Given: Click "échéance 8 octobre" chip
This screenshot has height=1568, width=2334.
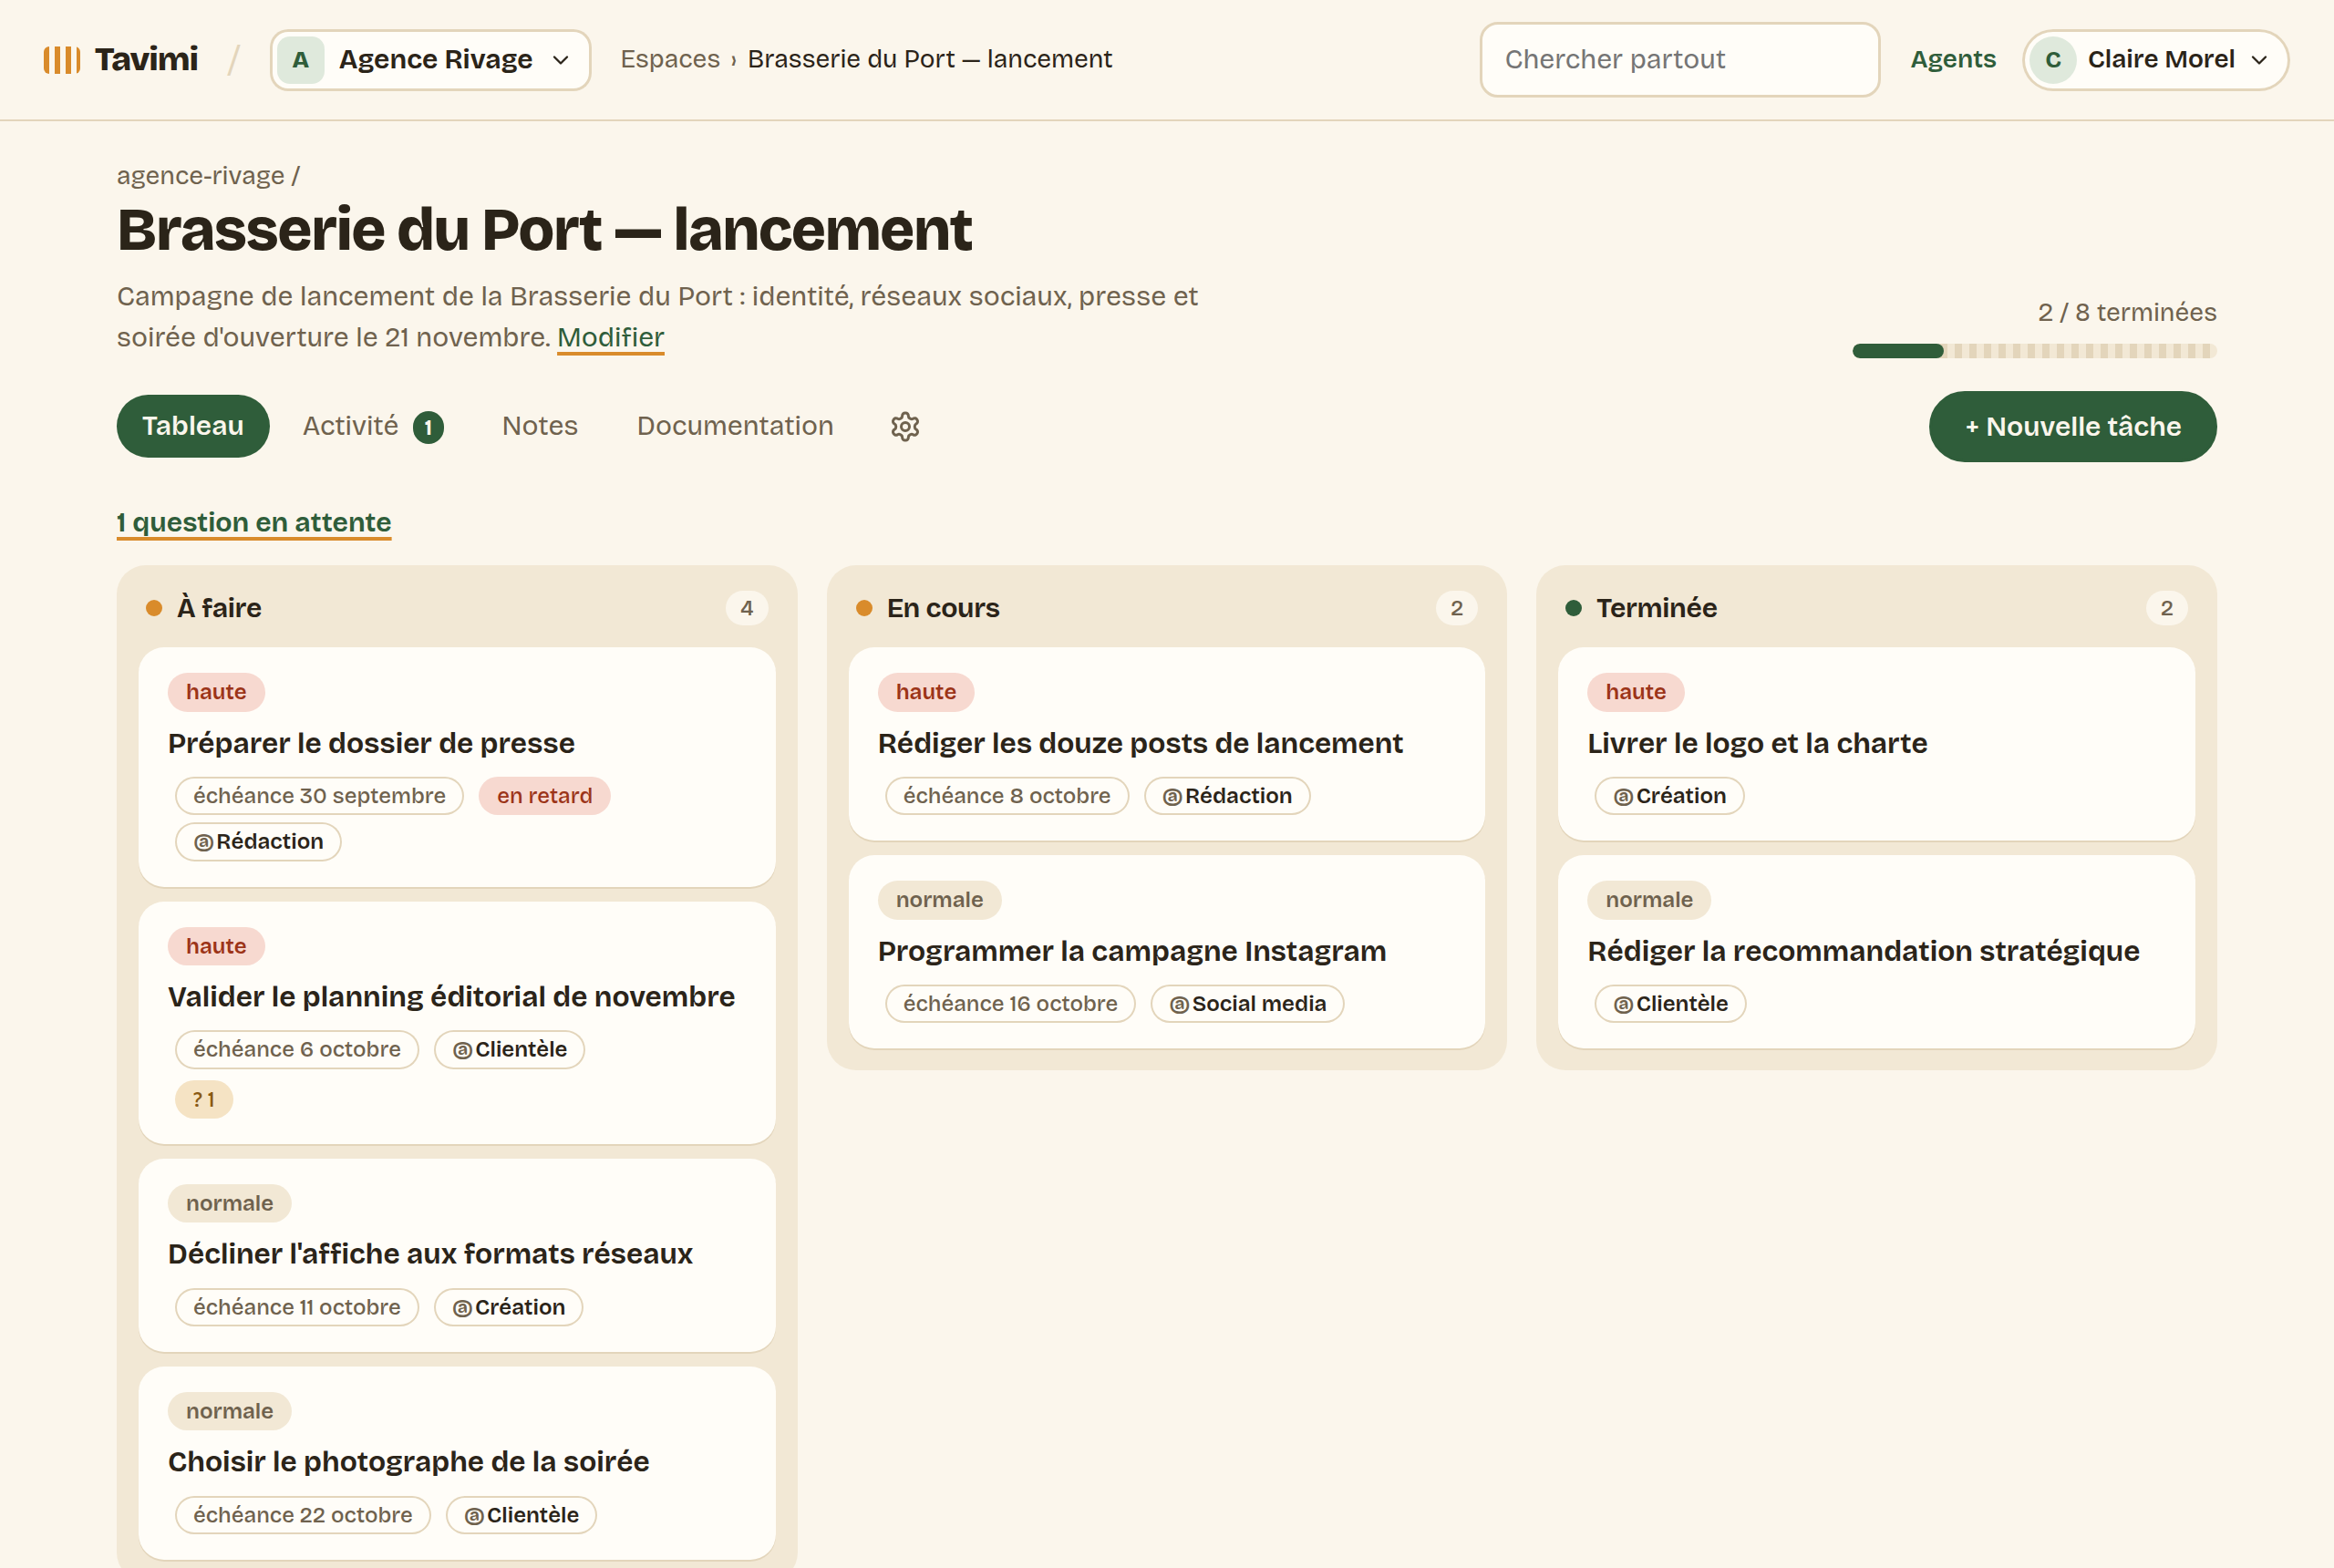Looking at the screenshot, I should coord(1007,796).
